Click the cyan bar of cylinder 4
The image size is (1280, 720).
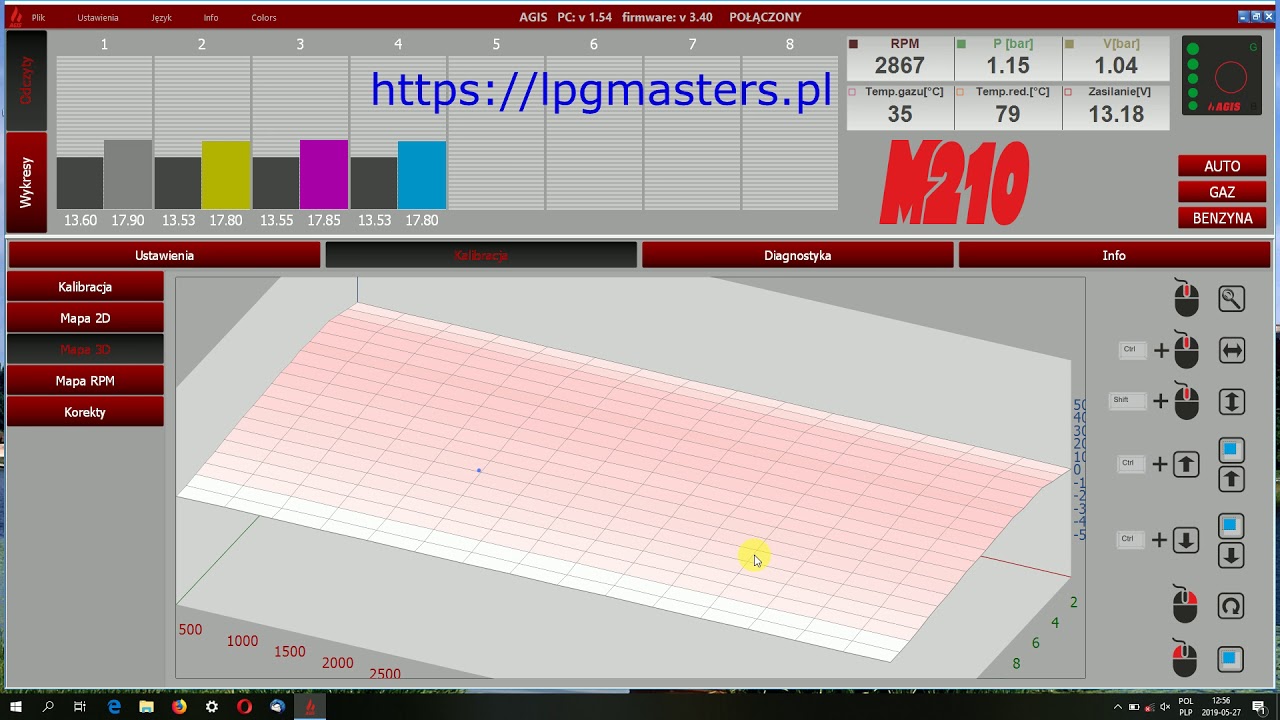pyautogui.click(x=422, y=175)
